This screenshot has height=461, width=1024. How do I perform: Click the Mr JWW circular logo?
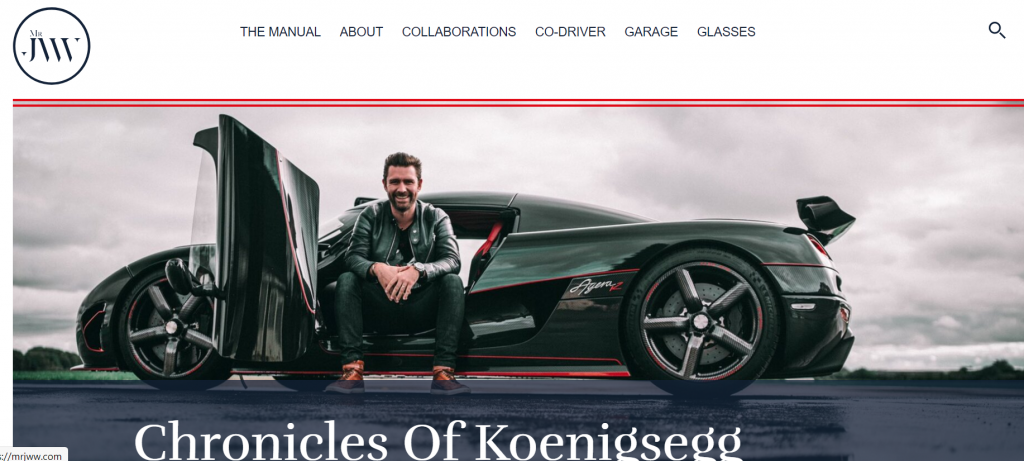coord(52,46)
